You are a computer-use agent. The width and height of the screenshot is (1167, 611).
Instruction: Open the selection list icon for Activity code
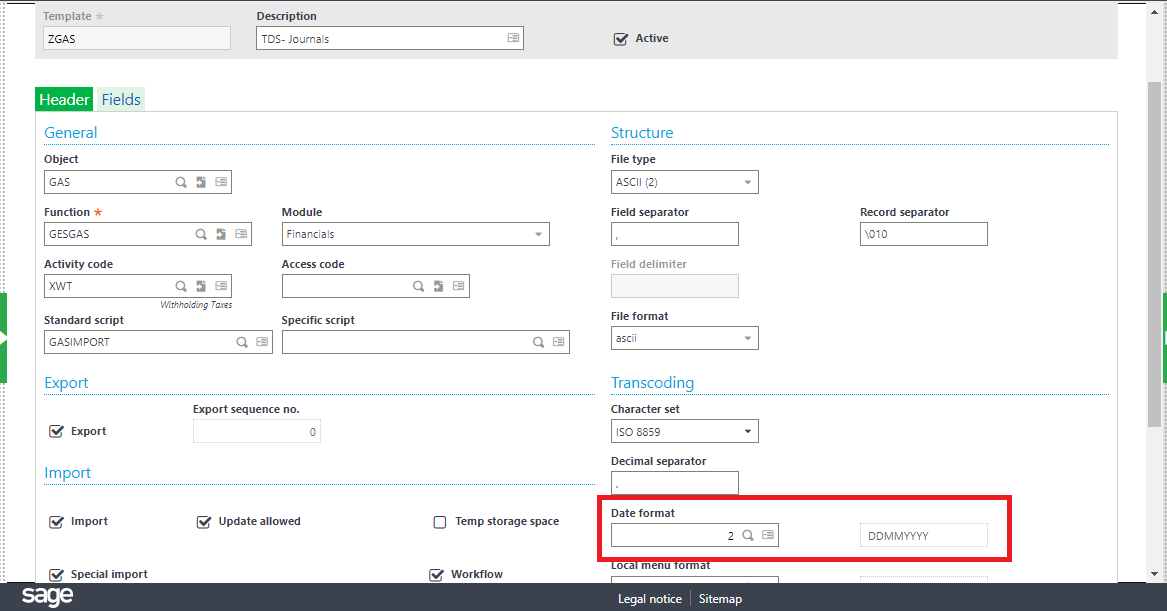[220, 286]
